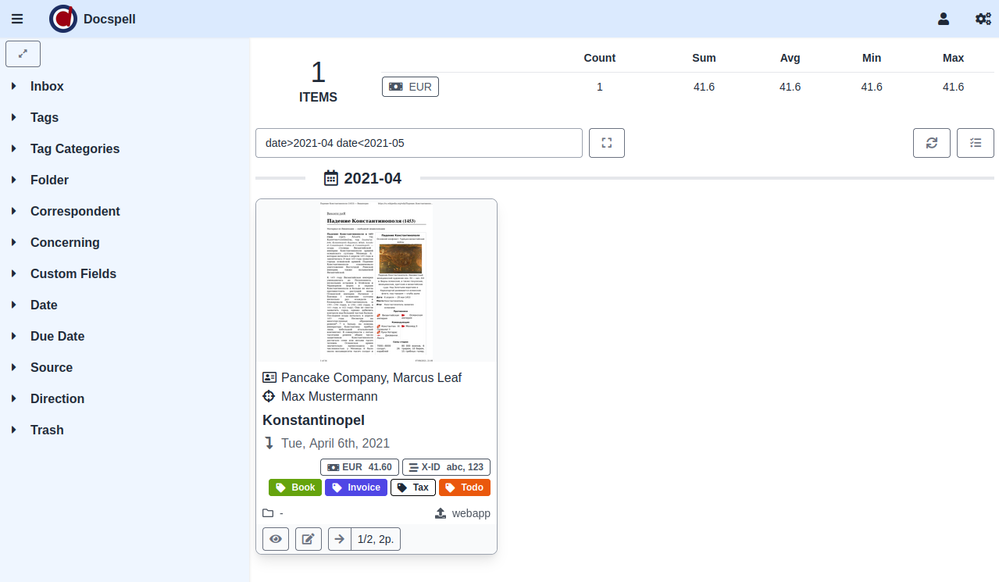Expand the Inbox section
Viewport: 999px width, 582px height.
(x=47, y=86)
